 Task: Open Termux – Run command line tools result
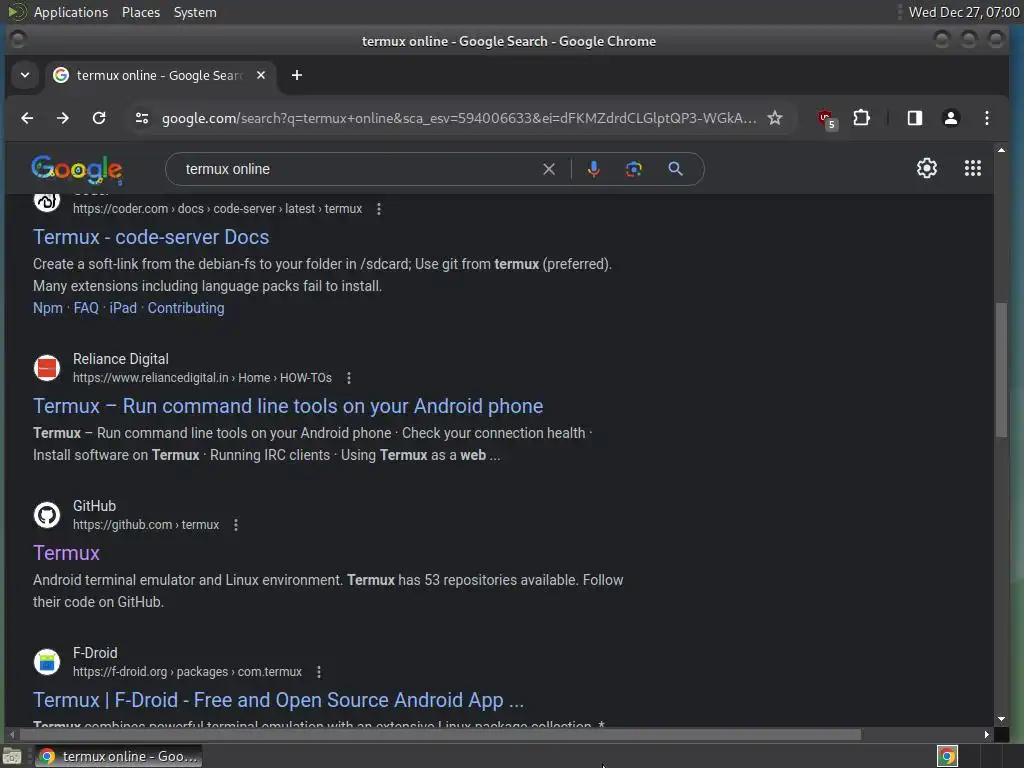tap(288, 406)
